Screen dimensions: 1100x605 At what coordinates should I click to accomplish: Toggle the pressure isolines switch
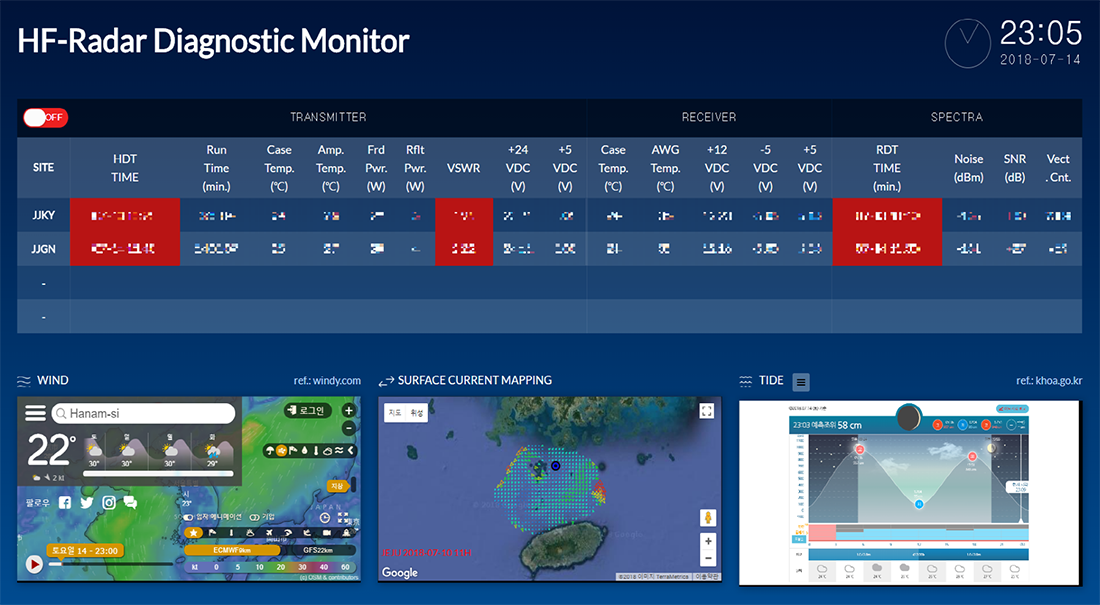tap(254, 517)
